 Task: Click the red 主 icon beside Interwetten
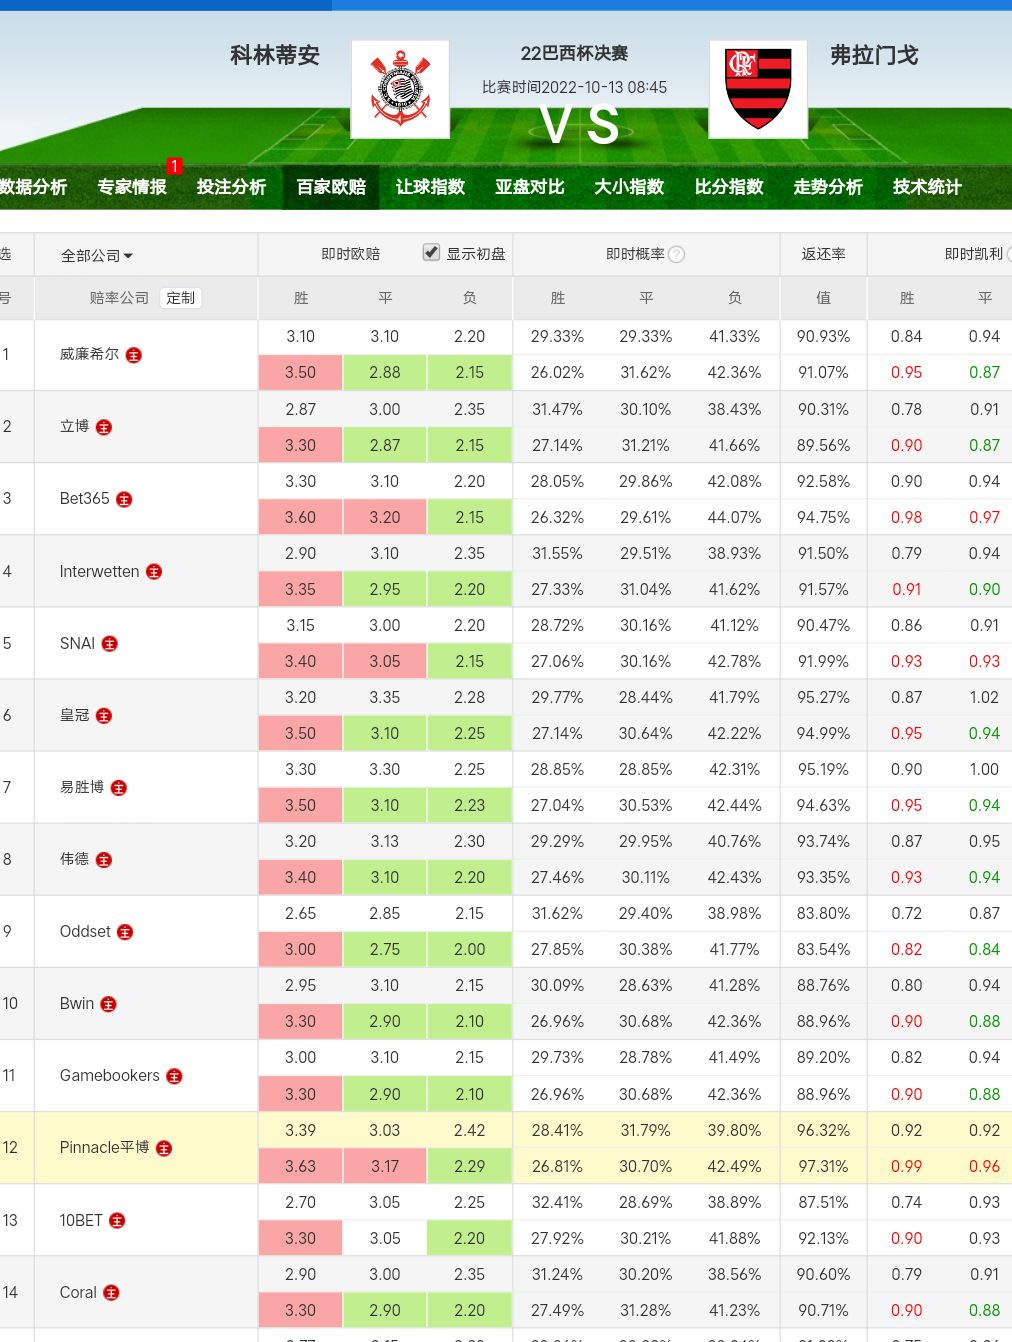[x=154, y=572]
